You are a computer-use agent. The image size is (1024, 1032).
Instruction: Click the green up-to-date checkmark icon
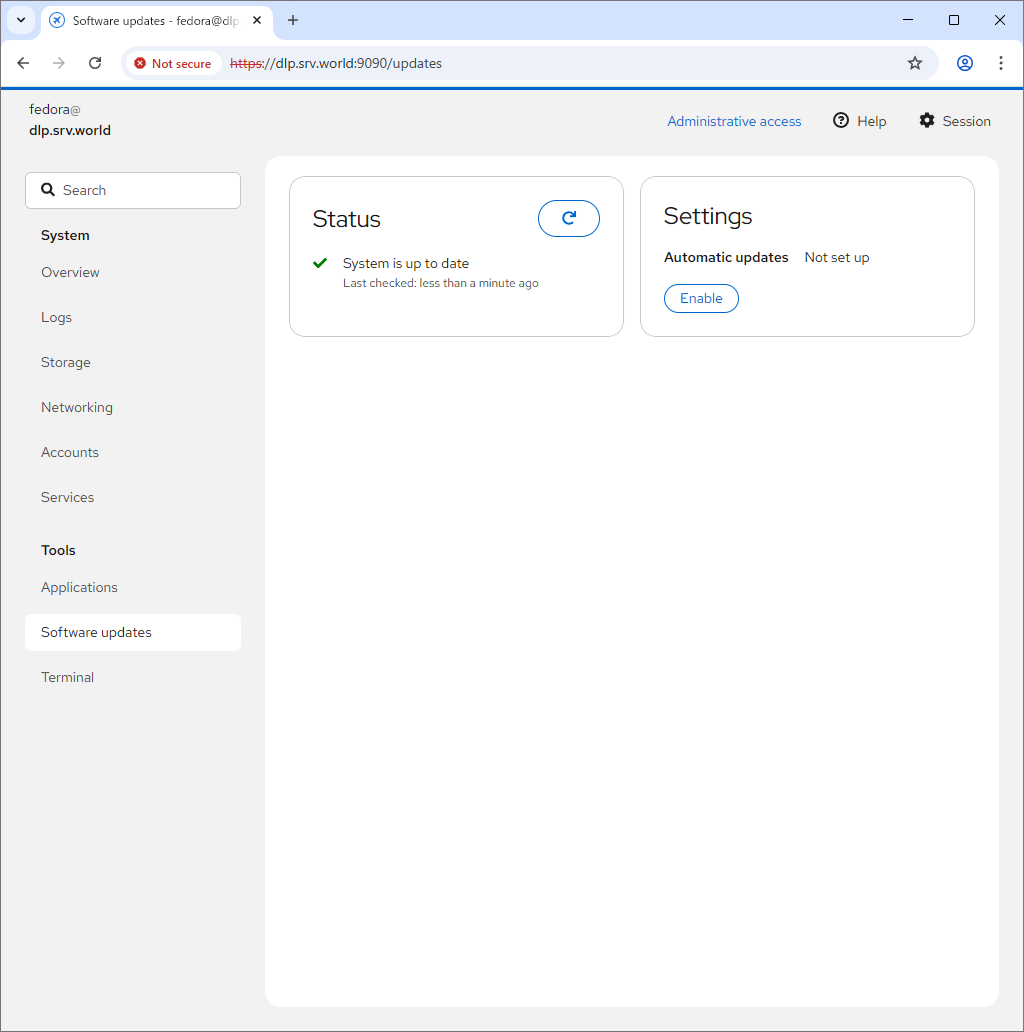click(x=320, y=263)
